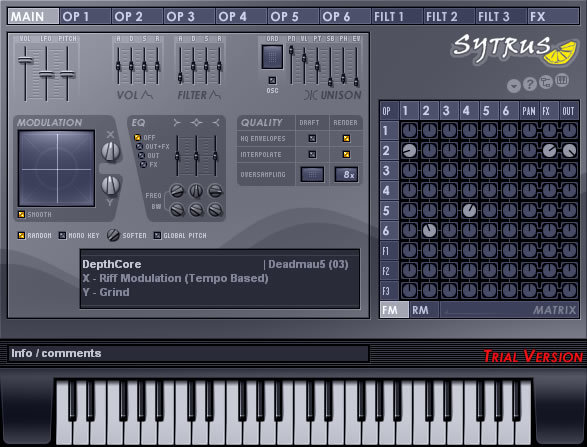Screen dimensions: 587x447
Task: Open the options dropdown arrow icon under logo
Action: [x=514, y=86]
